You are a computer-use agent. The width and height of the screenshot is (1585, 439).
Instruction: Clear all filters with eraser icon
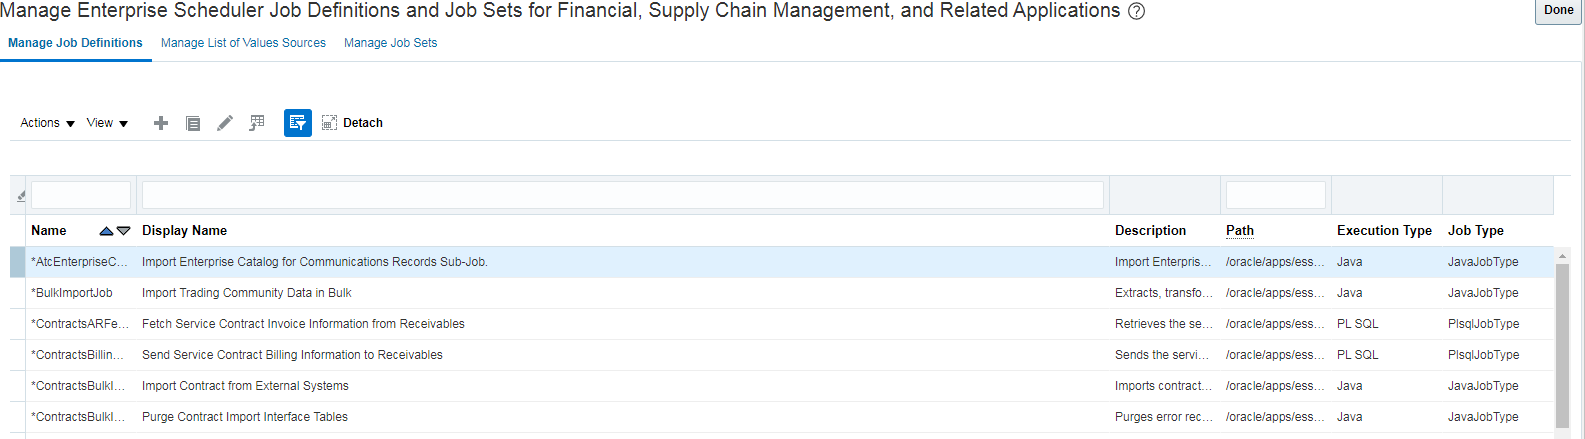tap(21, 196)
